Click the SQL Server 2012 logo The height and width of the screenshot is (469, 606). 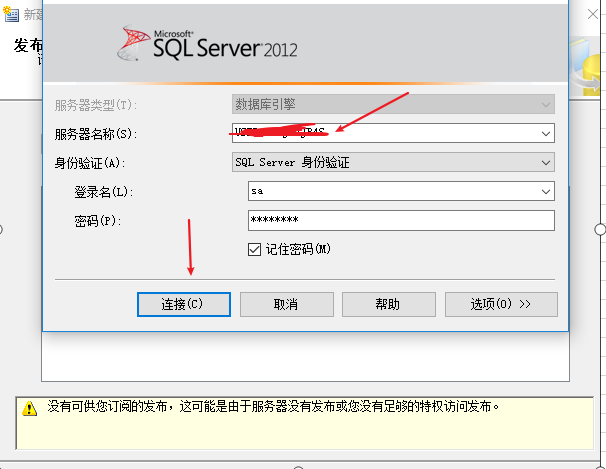pos(208,43)
